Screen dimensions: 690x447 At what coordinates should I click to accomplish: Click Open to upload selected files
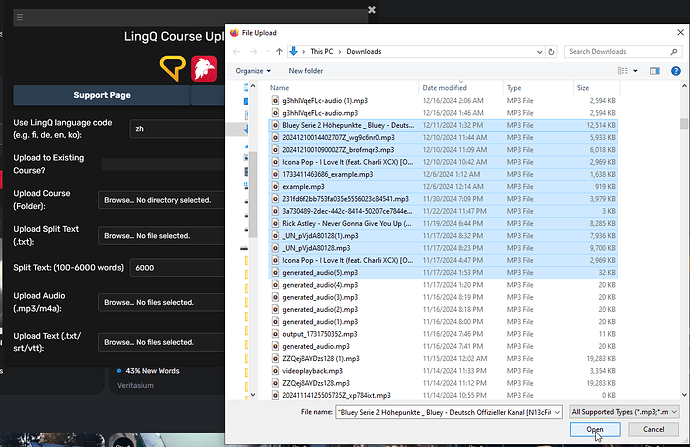(x=595, y=429)
